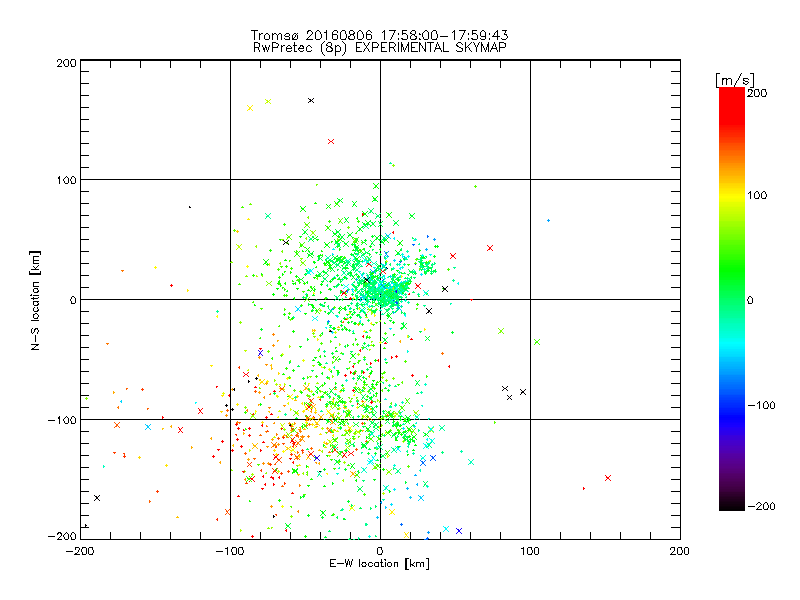Screen dimensions: 800x600
Task: Select the N-S location [km] axis label
Action: coord(35,300)
